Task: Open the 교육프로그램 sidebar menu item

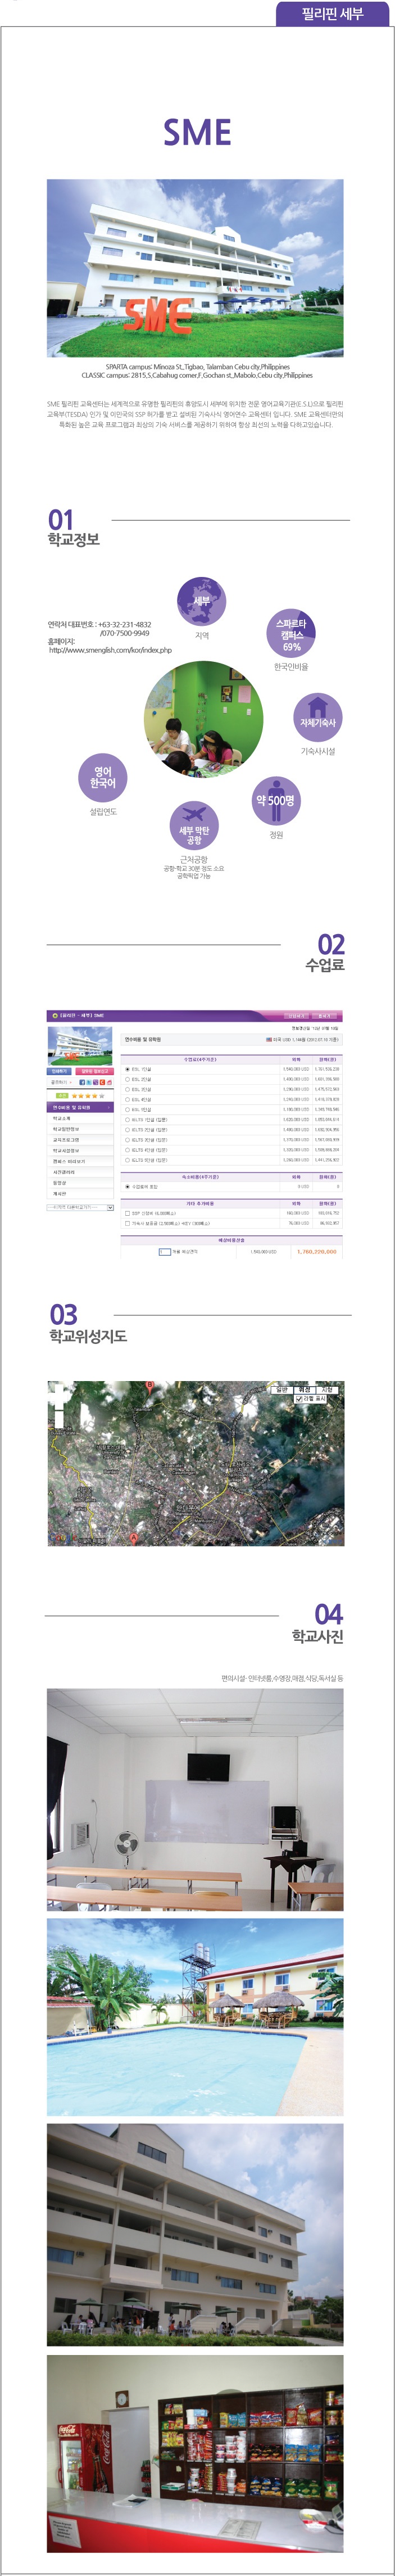Action: 81,1139
